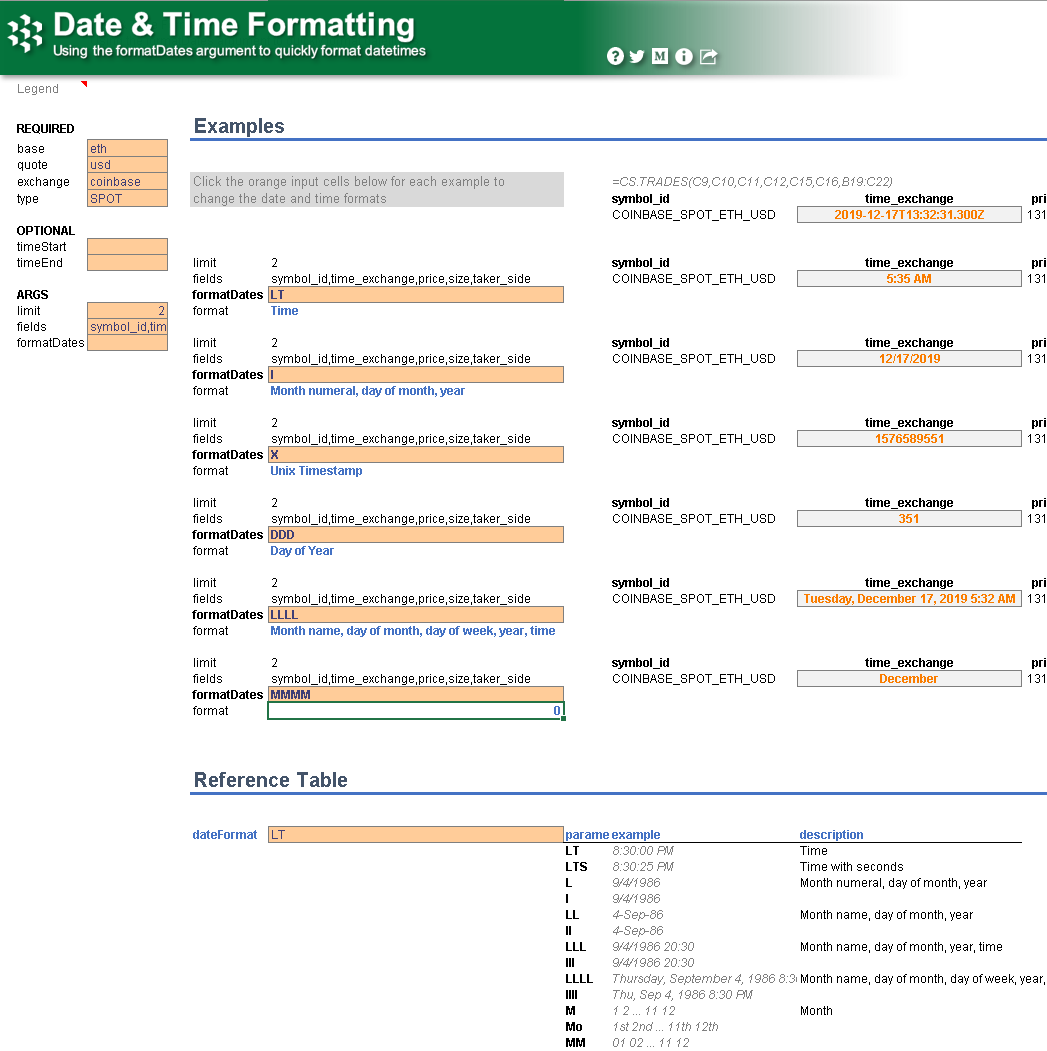Select the formatDates cell containing MMMM
The height and width of the screenshot is (1051, 1047).
click(x=415, y=694)
